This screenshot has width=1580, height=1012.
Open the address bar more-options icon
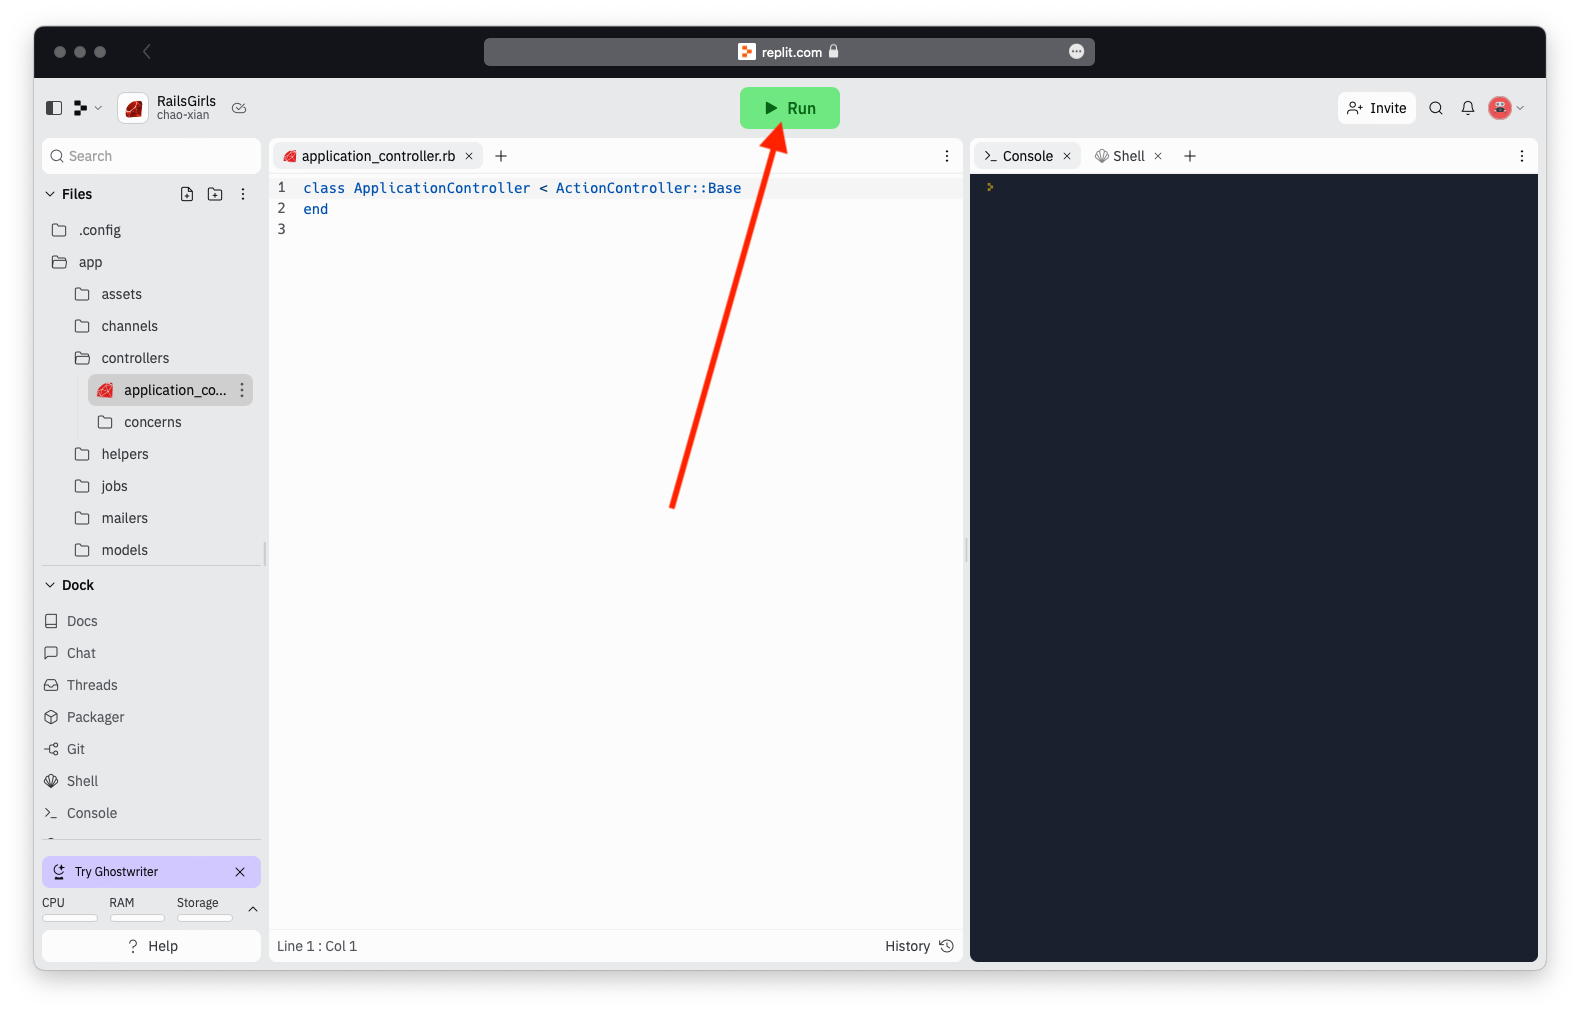(x=1076, y=52)
